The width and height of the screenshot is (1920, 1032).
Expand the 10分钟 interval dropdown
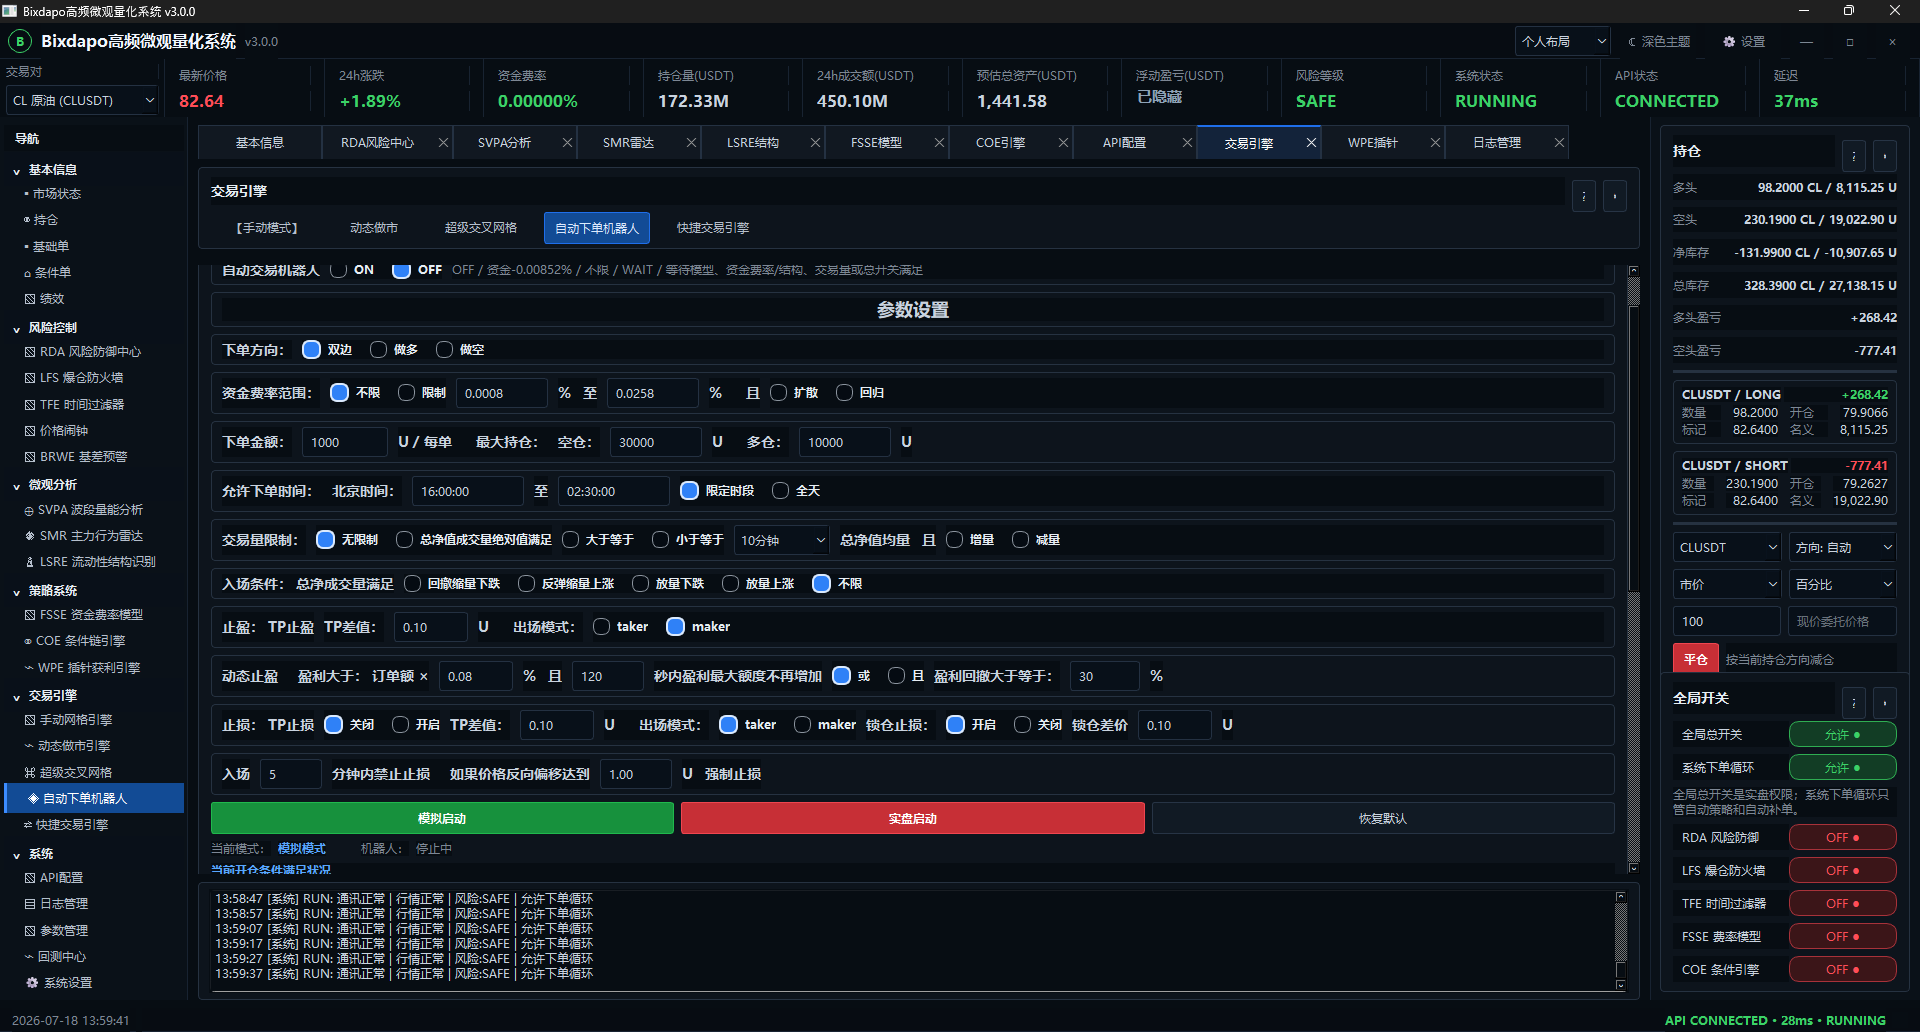pyautogui.click(x=781, y=540)
